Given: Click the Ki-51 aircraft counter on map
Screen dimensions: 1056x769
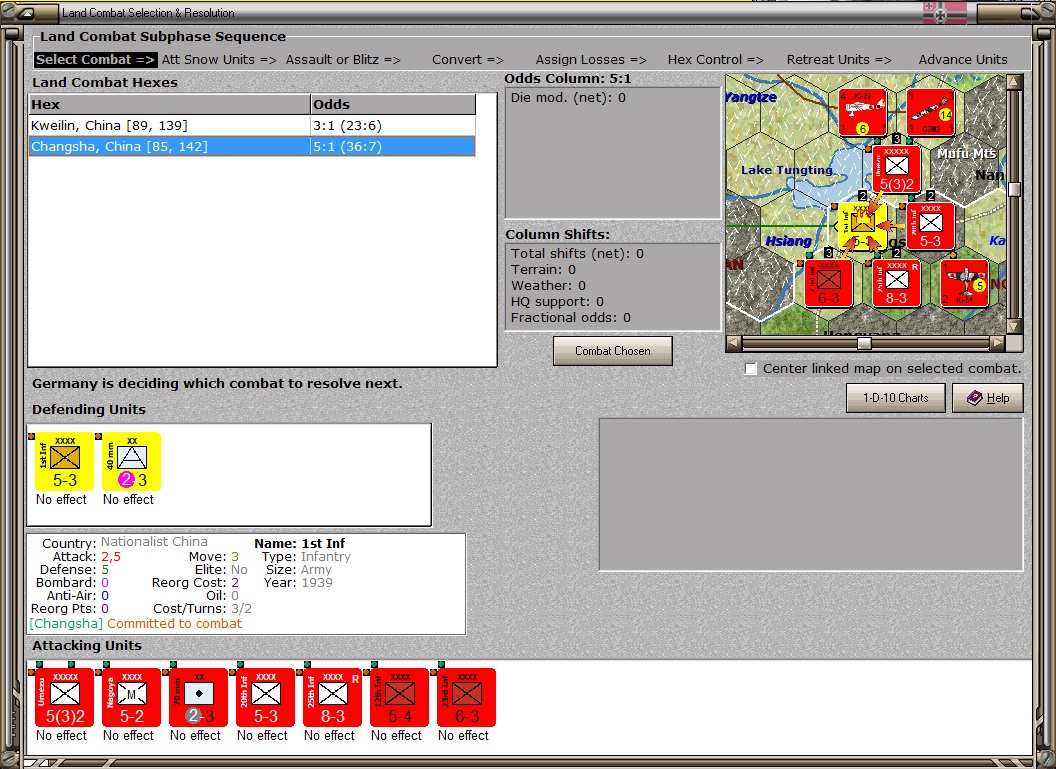Looking at the screenshot, I should 964,283.
